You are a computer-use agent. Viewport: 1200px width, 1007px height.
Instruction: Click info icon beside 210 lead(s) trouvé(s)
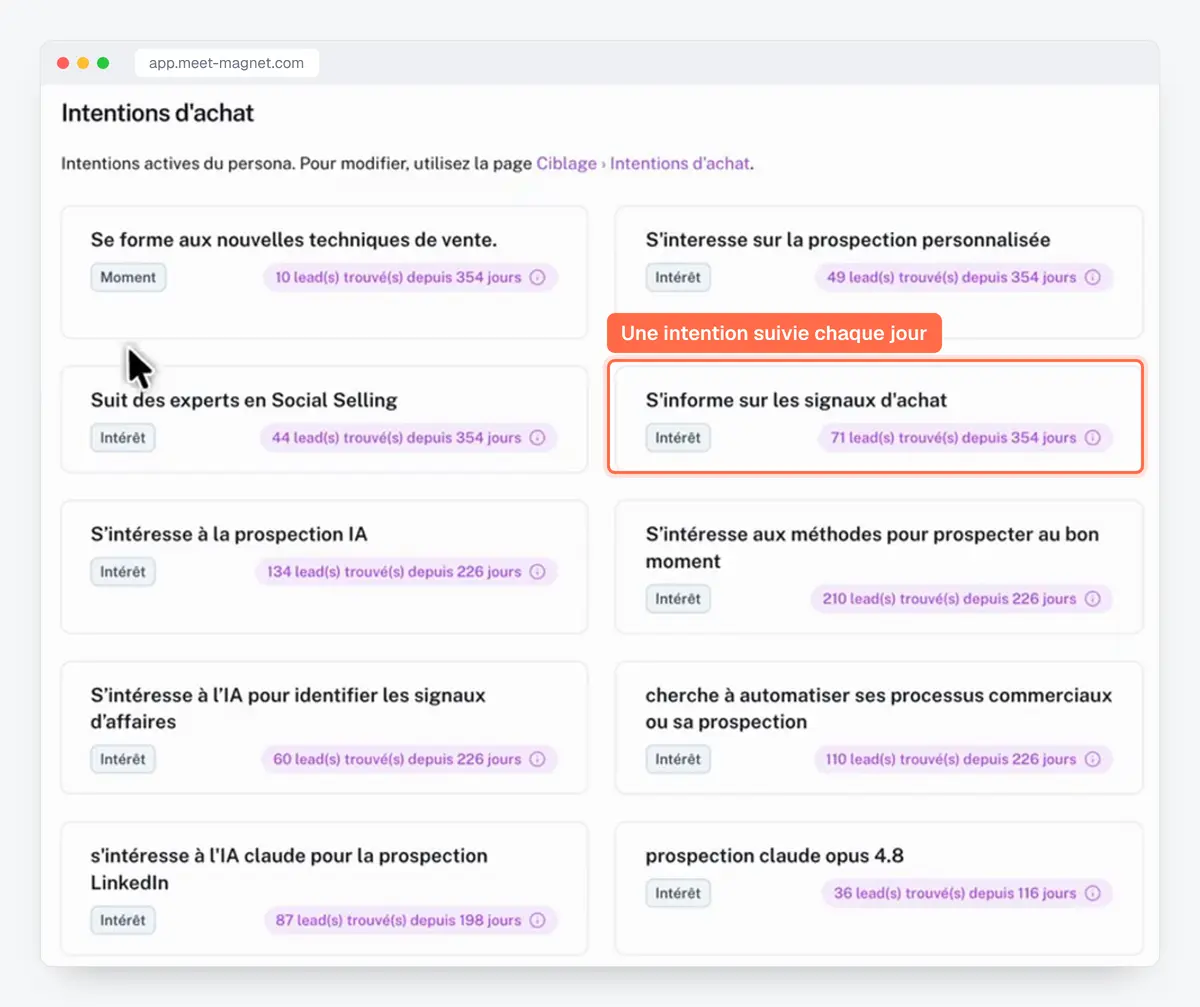tap(1092, 599)
